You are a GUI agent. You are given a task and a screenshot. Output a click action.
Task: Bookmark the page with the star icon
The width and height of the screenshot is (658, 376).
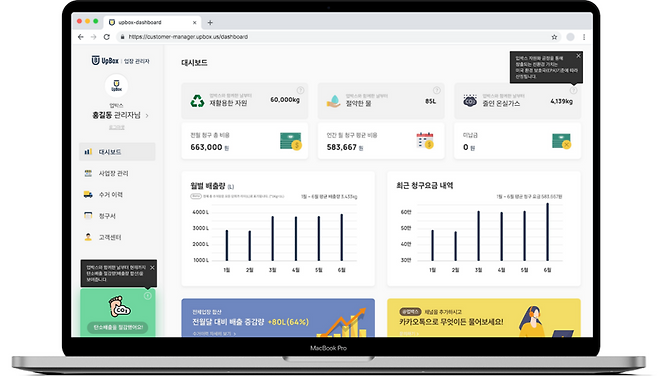554,37
